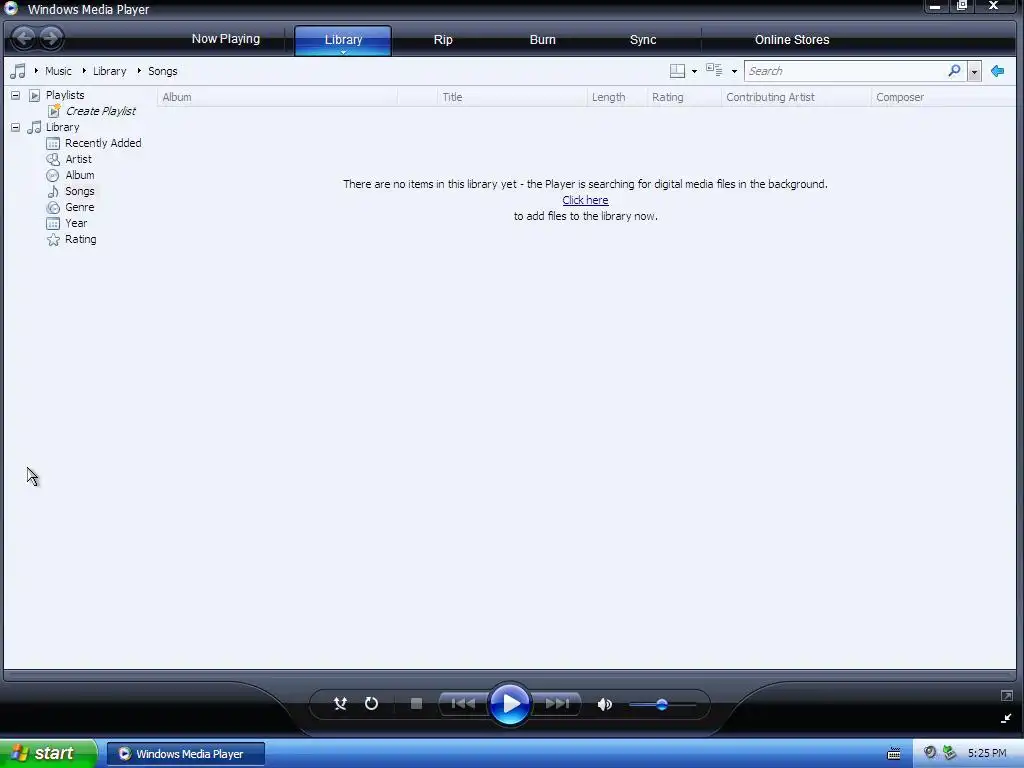Screen dimensions: 1024x768
Task: Open the Rip tab
Action: click(x=443, y=39)
